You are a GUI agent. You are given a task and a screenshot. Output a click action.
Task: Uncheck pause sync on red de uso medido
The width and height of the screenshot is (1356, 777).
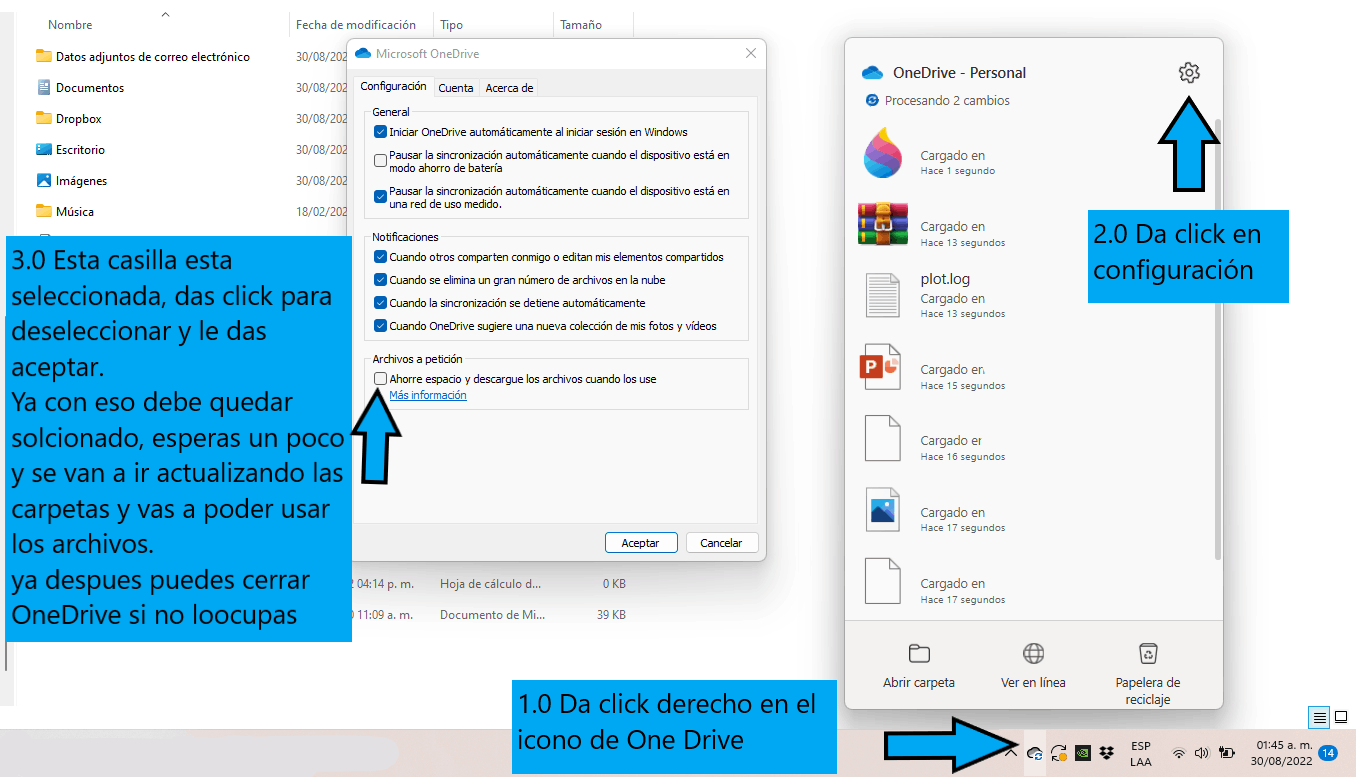coord(380,196)
